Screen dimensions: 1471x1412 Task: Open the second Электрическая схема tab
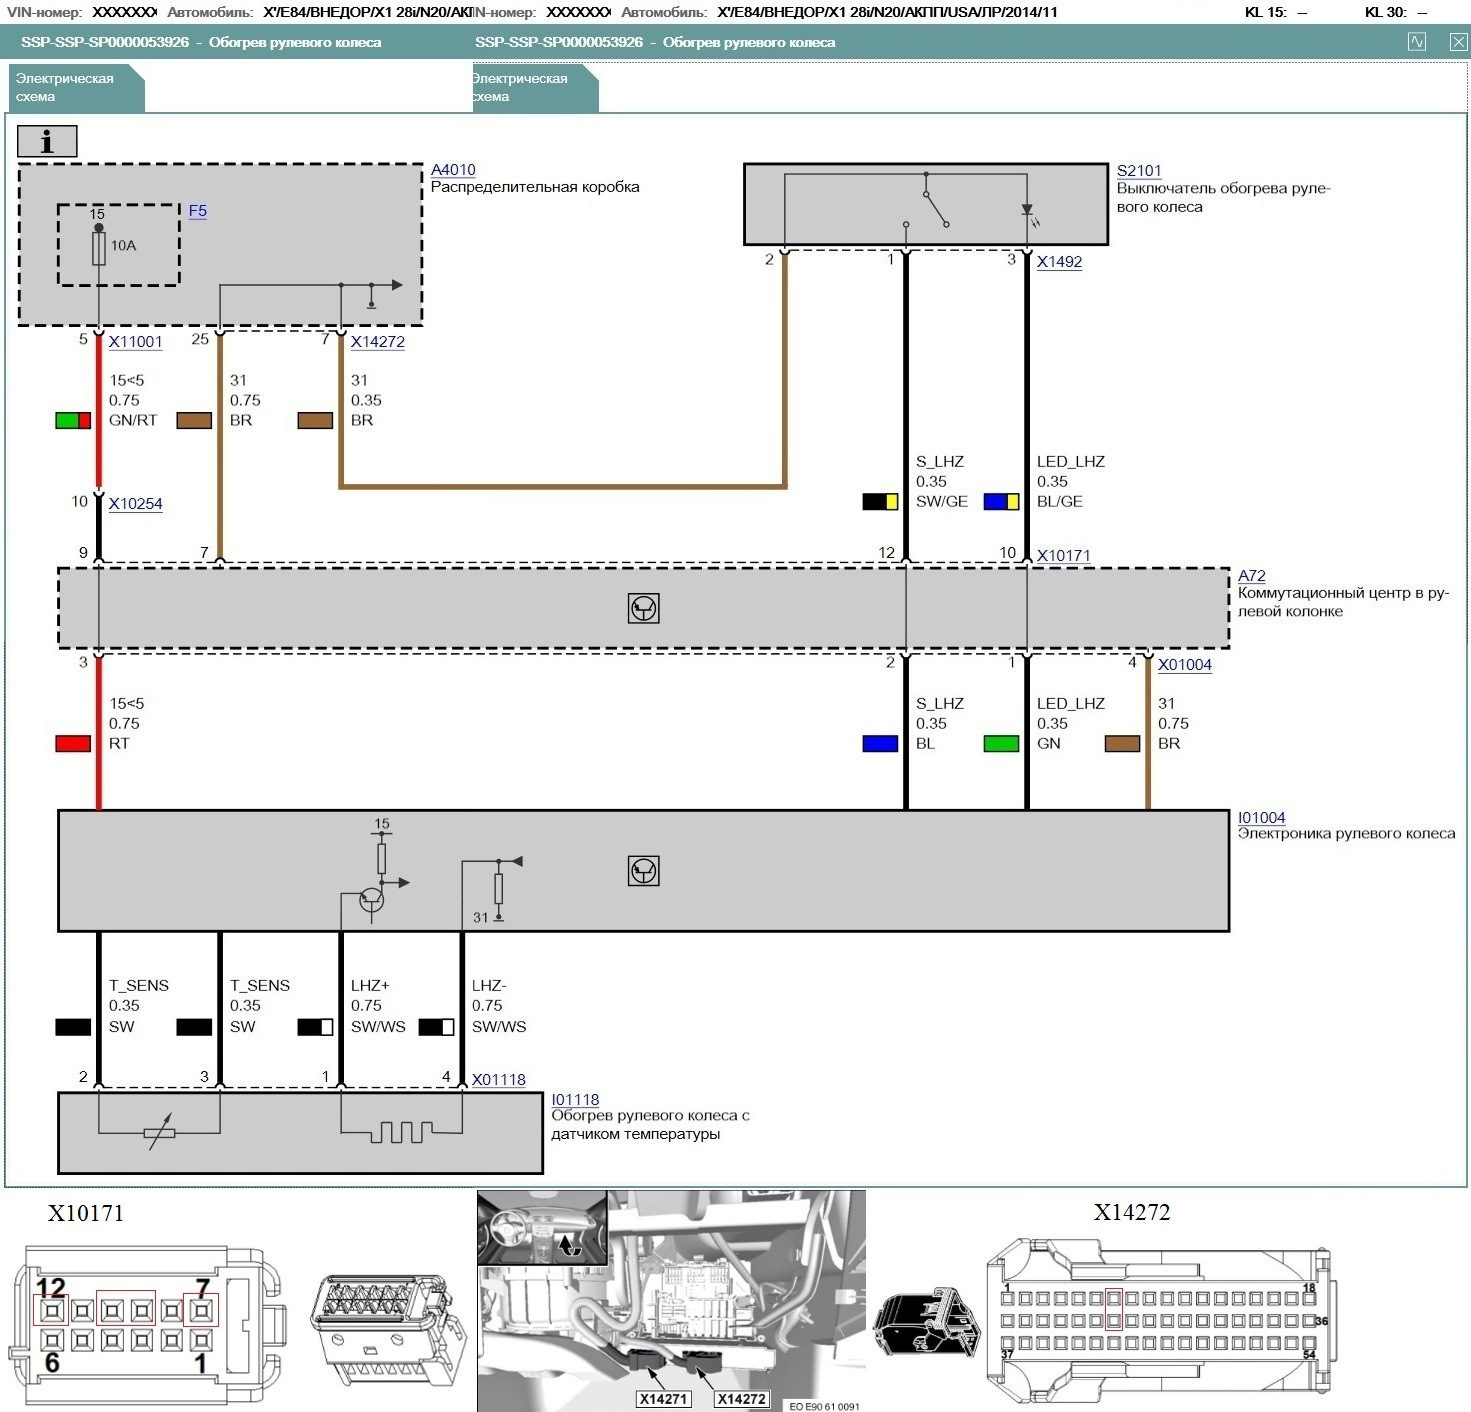(535, 87)
